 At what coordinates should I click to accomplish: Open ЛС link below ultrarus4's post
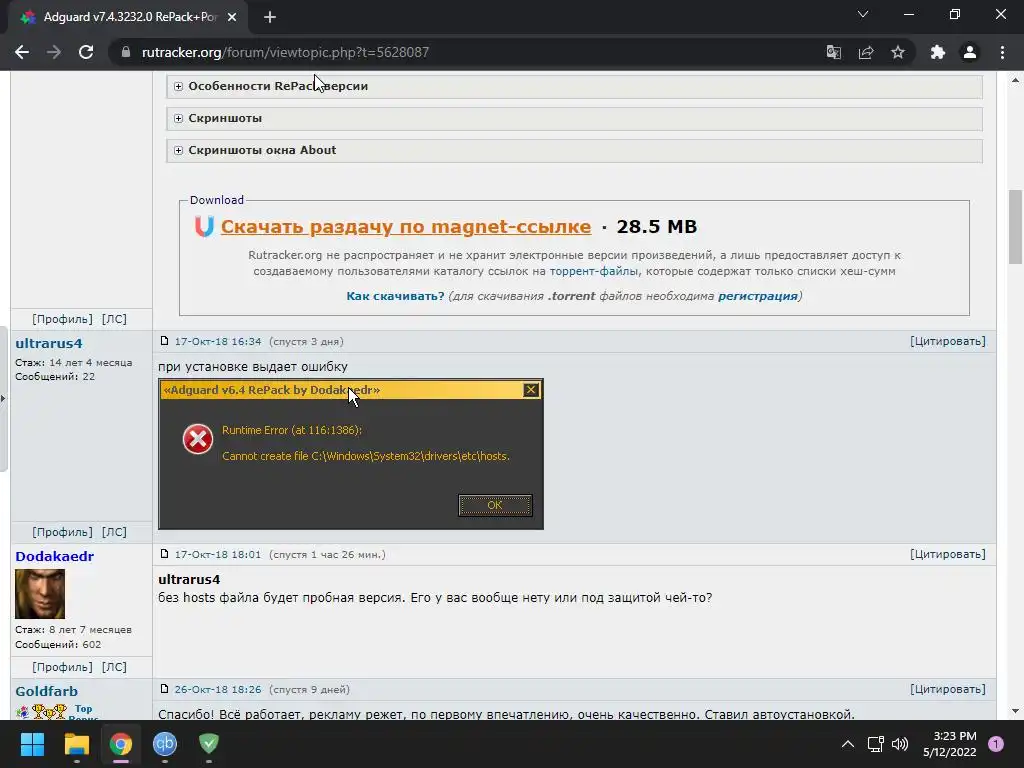click(x=114, y=532)
